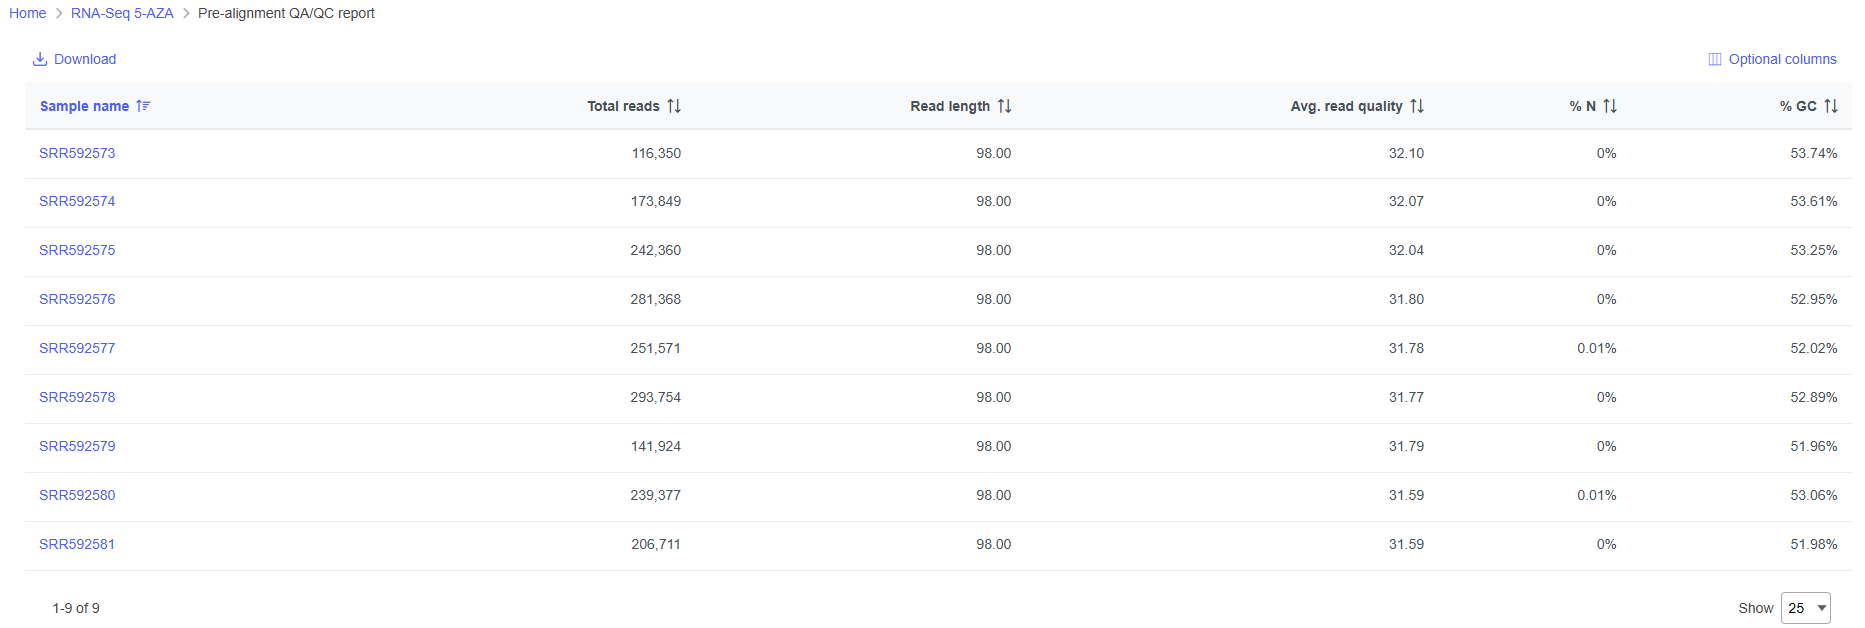Screen dimensions: 1865x628
Task: Go to Home breadcrumb
Action: pos(28,13)
